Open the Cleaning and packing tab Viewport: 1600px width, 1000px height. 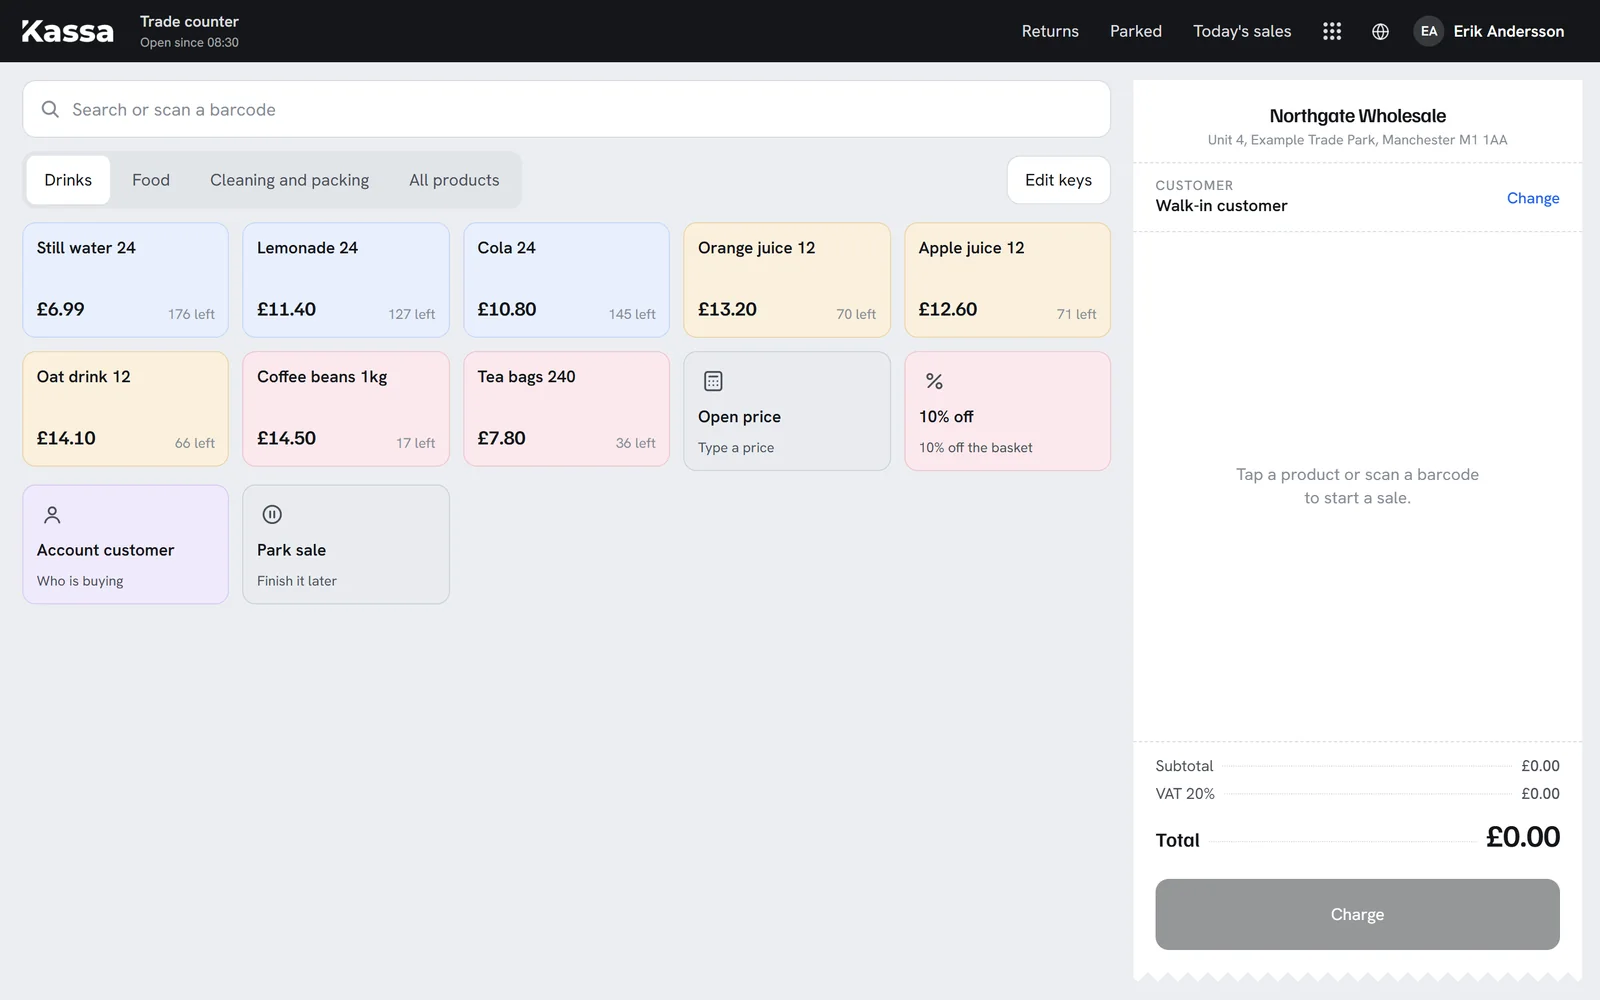(289, 180)
